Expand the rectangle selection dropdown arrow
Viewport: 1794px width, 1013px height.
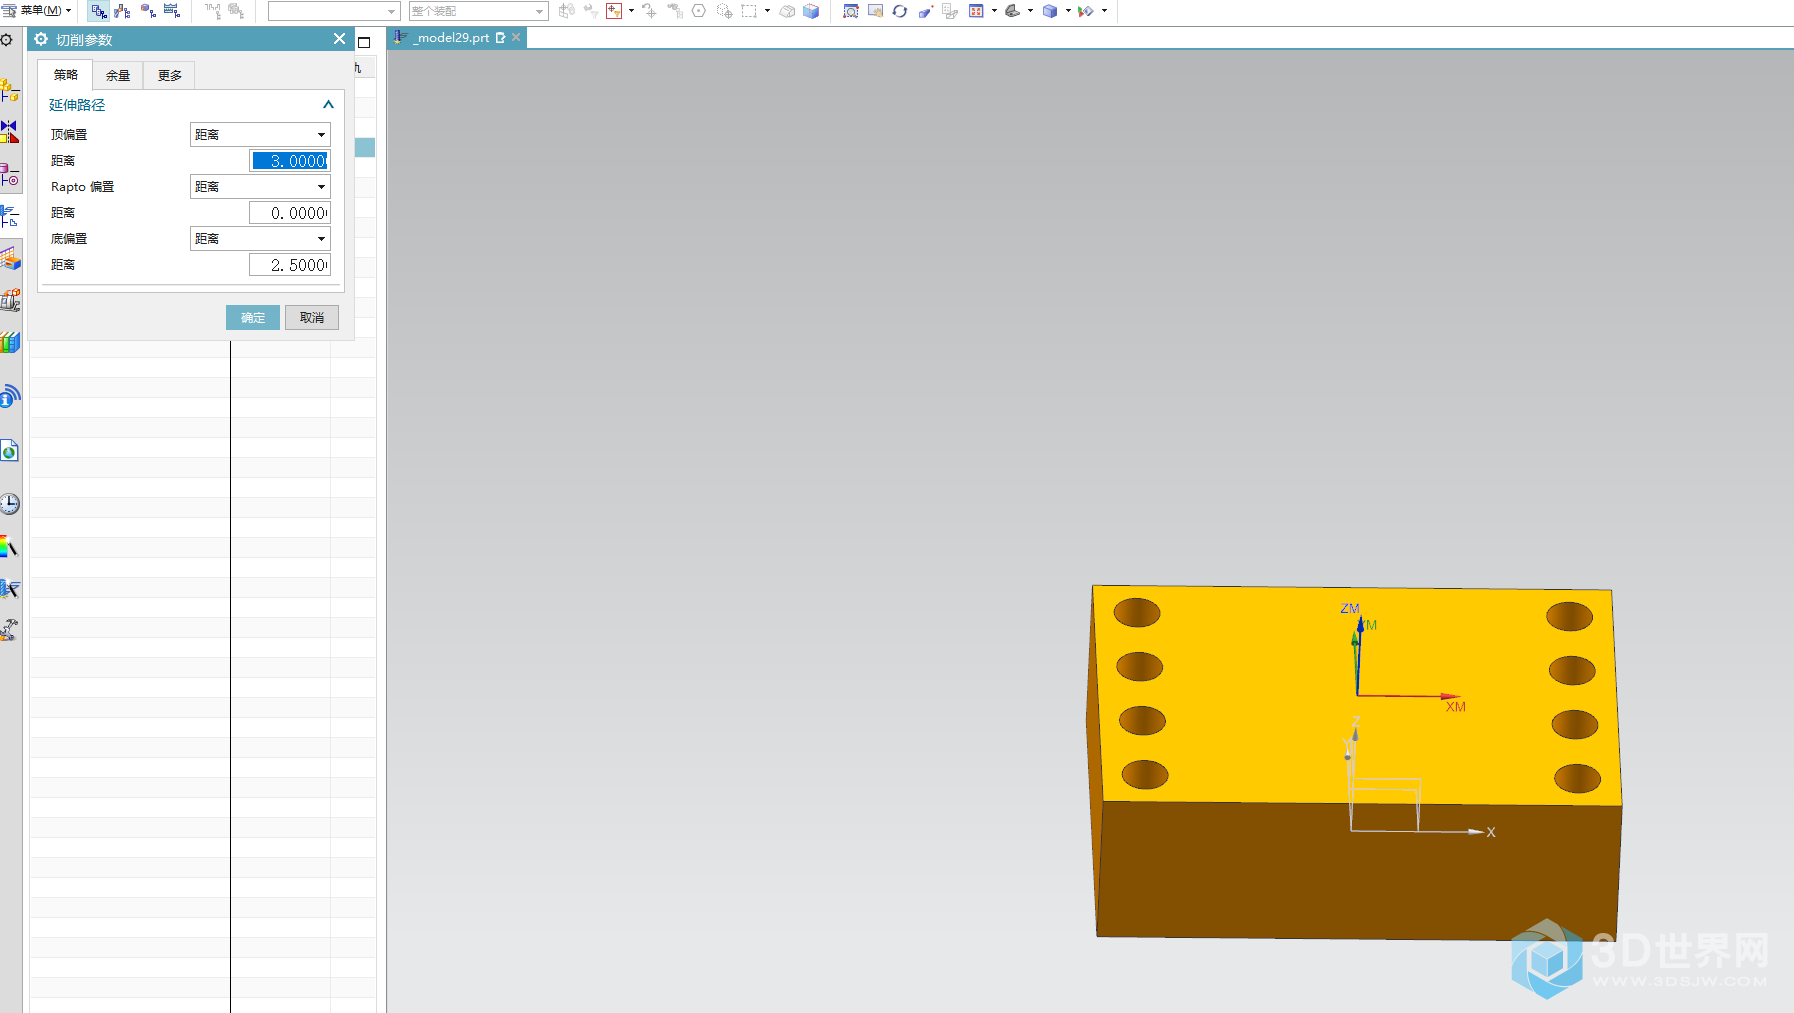[x=767, y=11]
